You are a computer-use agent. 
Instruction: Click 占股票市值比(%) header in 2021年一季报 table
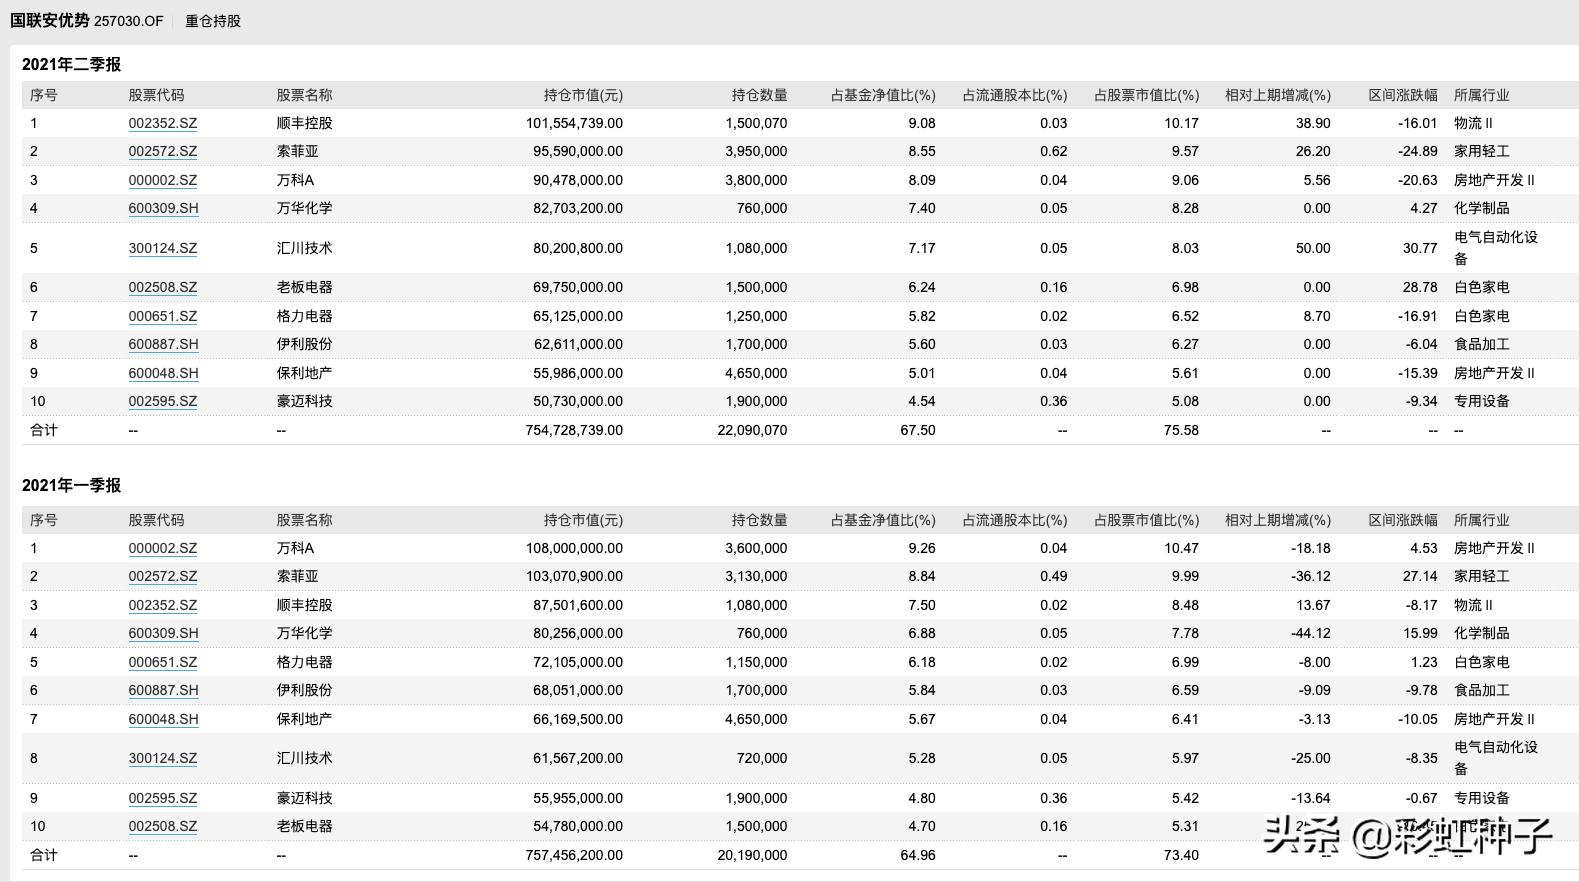tap(1146, 520)
